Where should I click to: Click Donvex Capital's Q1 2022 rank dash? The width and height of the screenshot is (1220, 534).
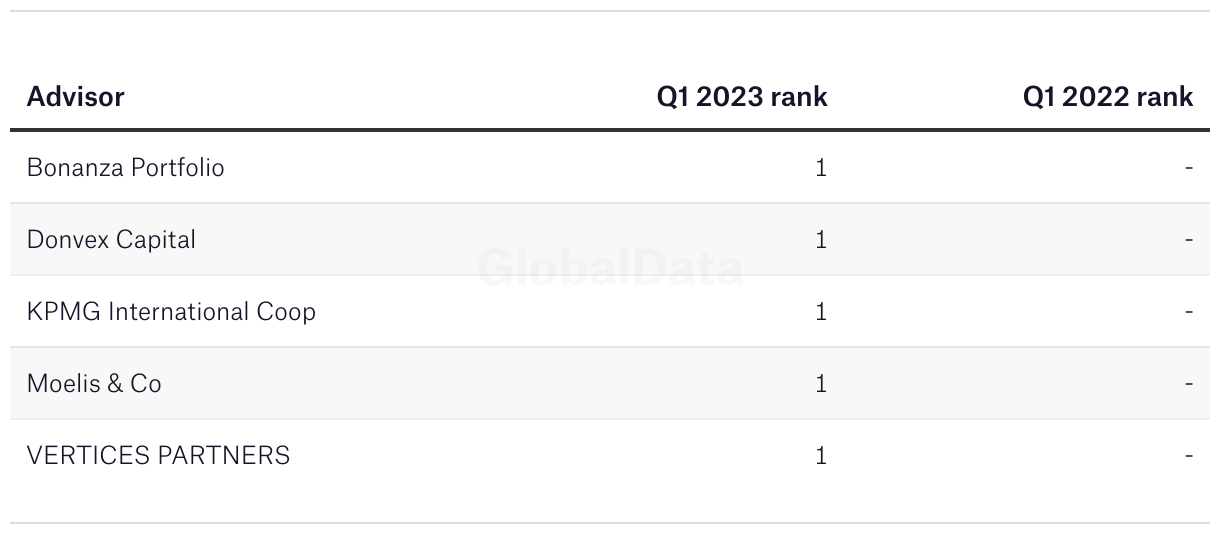tap(1189, 240)
